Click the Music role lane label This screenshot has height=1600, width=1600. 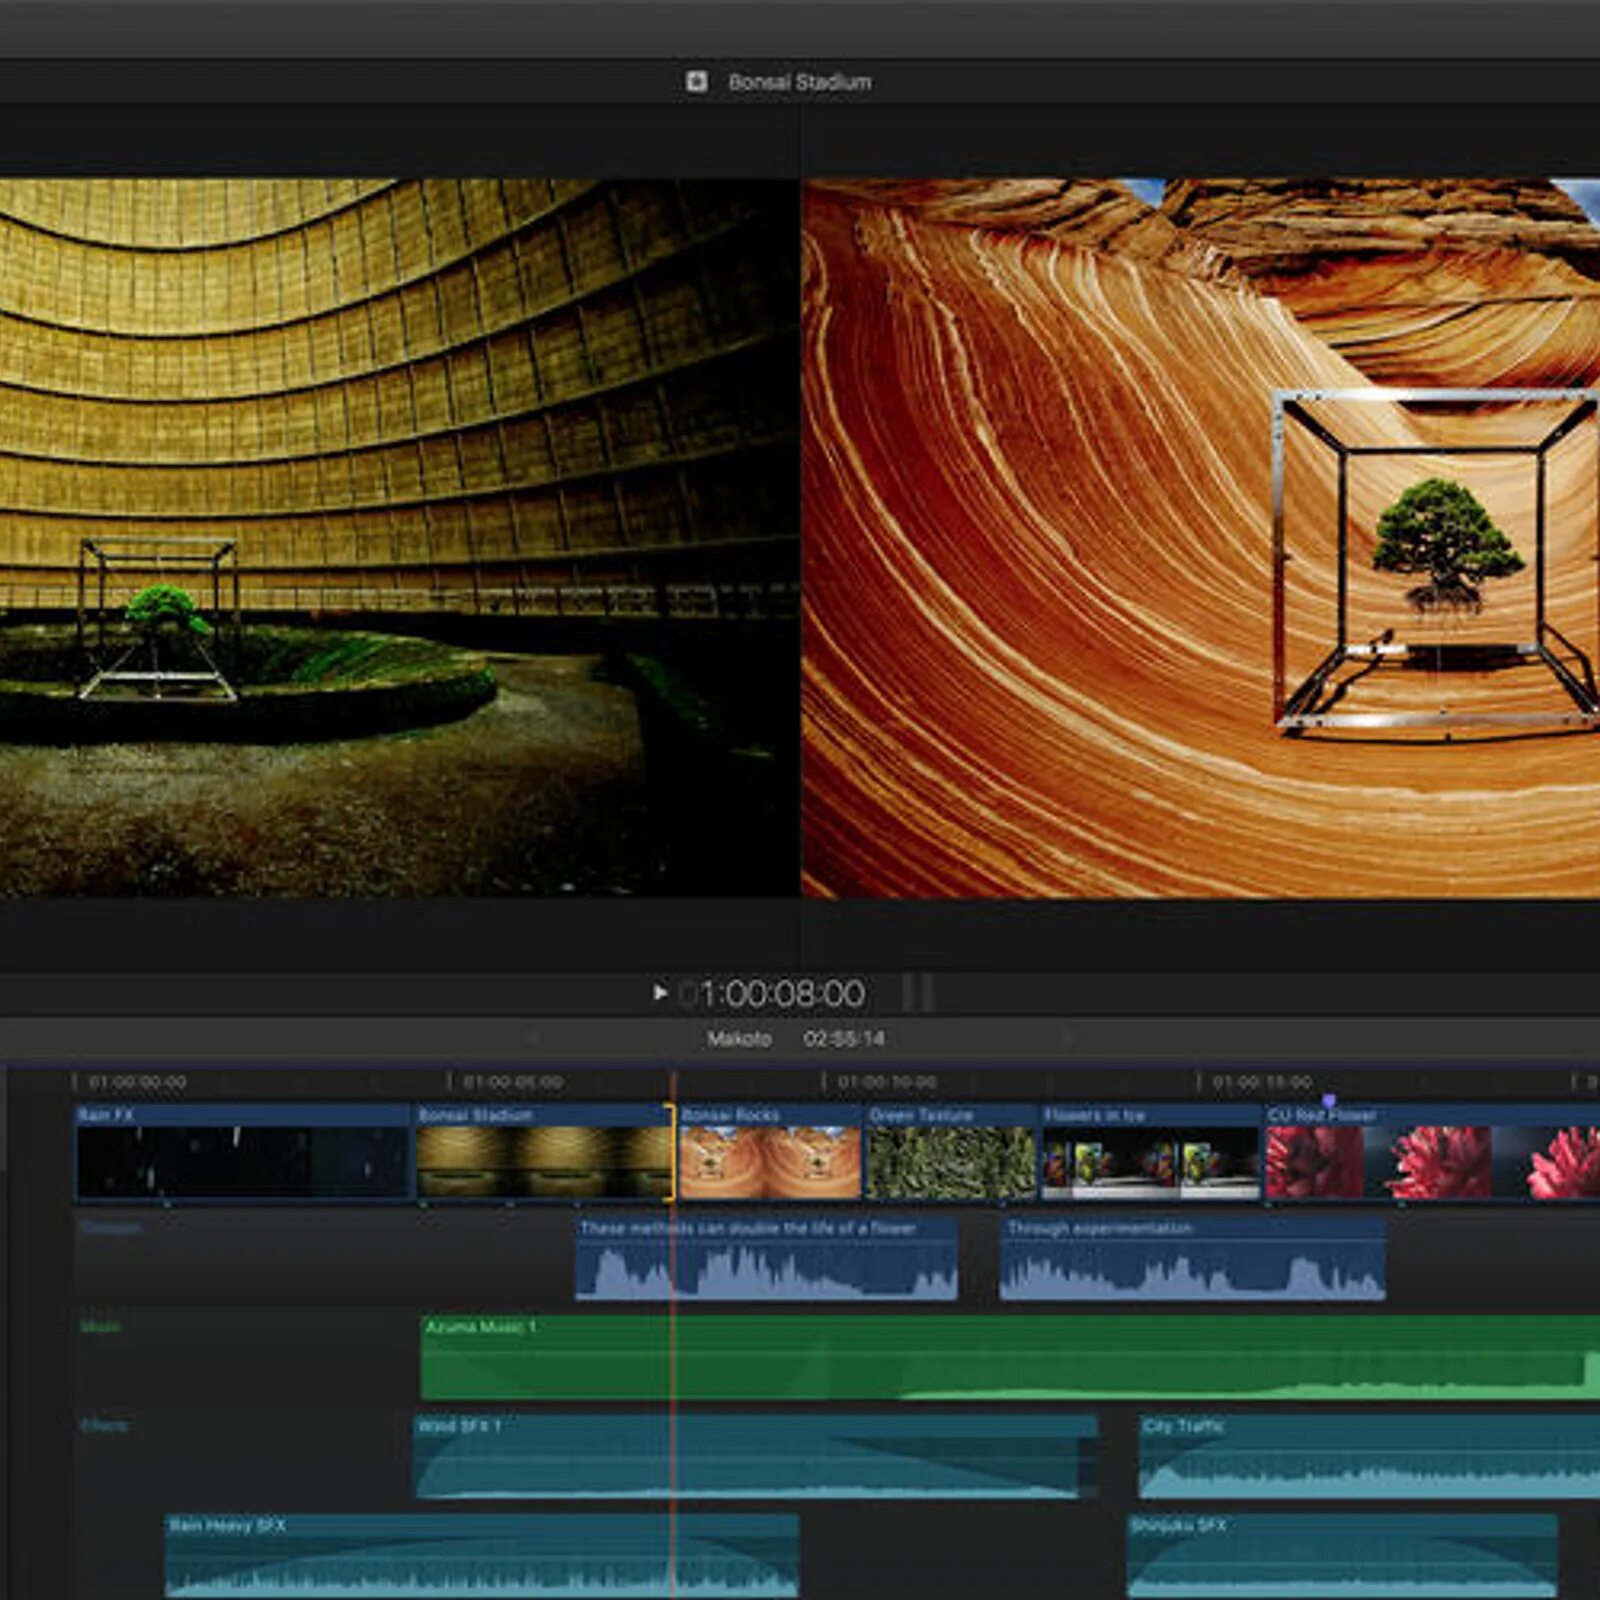[100, 1326]
